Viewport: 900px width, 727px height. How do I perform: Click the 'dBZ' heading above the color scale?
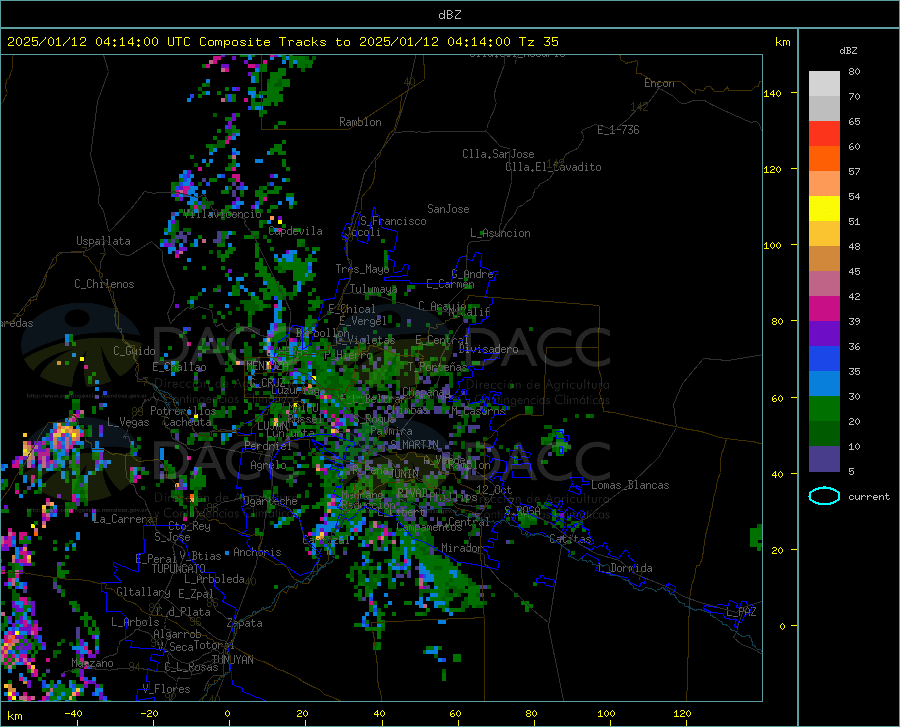click(848, 50)
